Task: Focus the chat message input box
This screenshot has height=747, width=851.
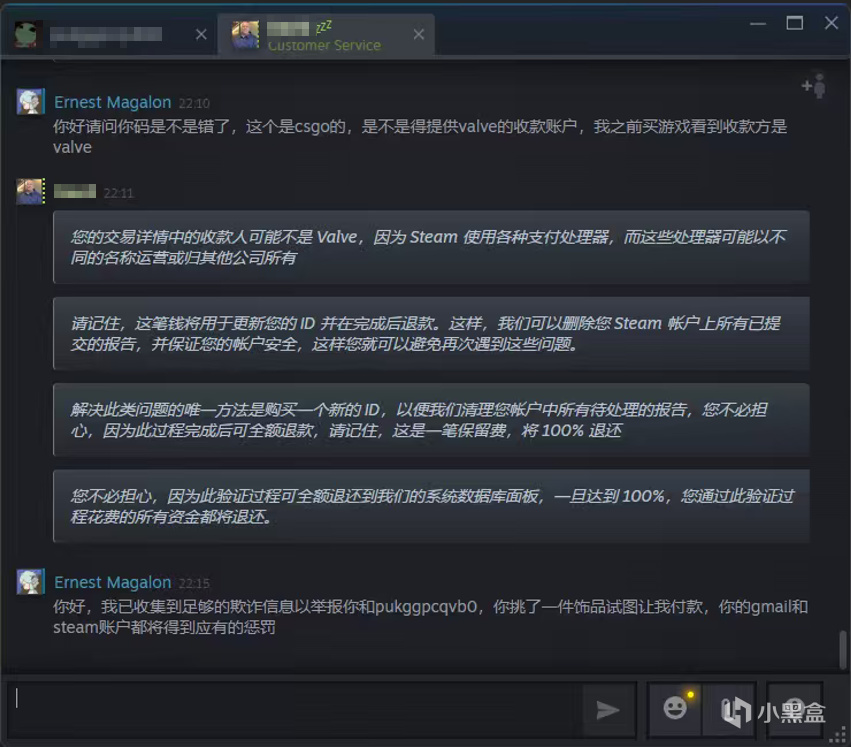Action: [x=293, y=710]
